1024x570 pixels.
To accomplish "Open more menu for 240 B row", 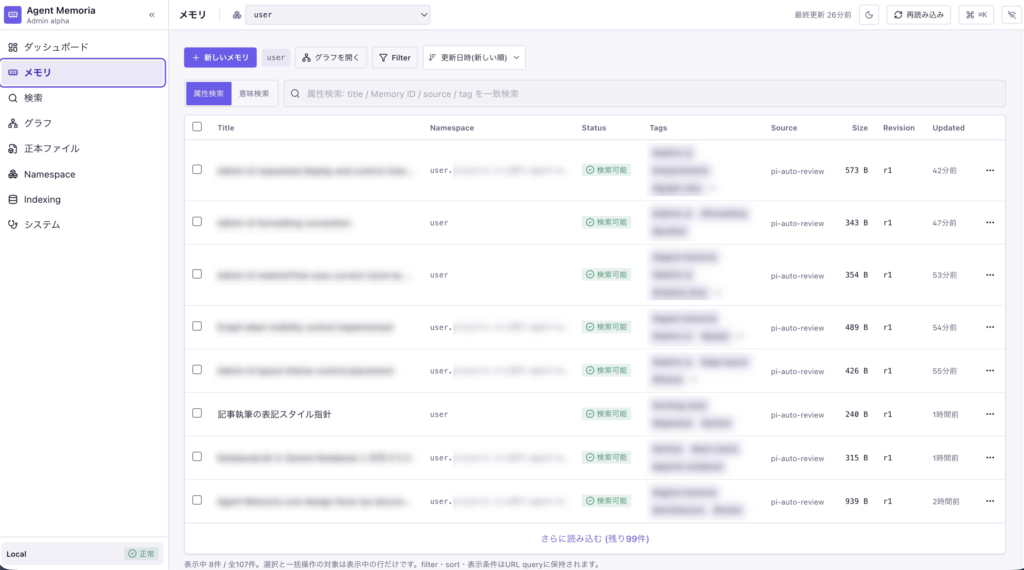I will [x=990, y=414].
